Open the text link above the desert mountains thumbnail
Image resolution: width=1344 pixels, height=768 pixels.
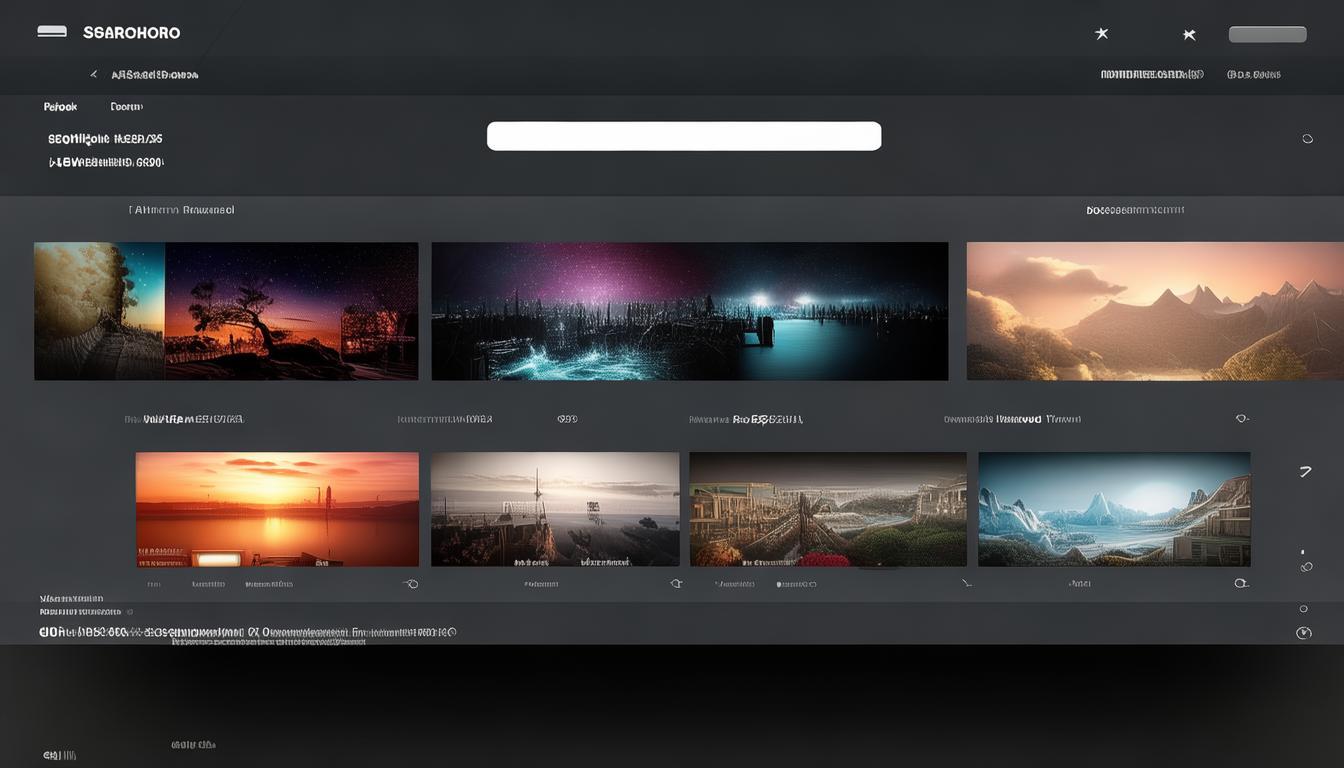click(1135, 210)
